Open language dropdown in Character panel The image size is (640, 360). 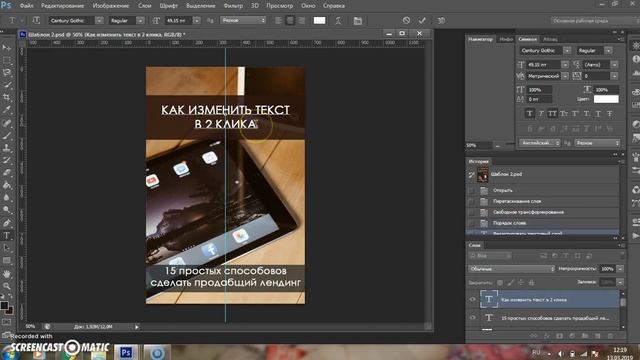click(x=540, y=143)
